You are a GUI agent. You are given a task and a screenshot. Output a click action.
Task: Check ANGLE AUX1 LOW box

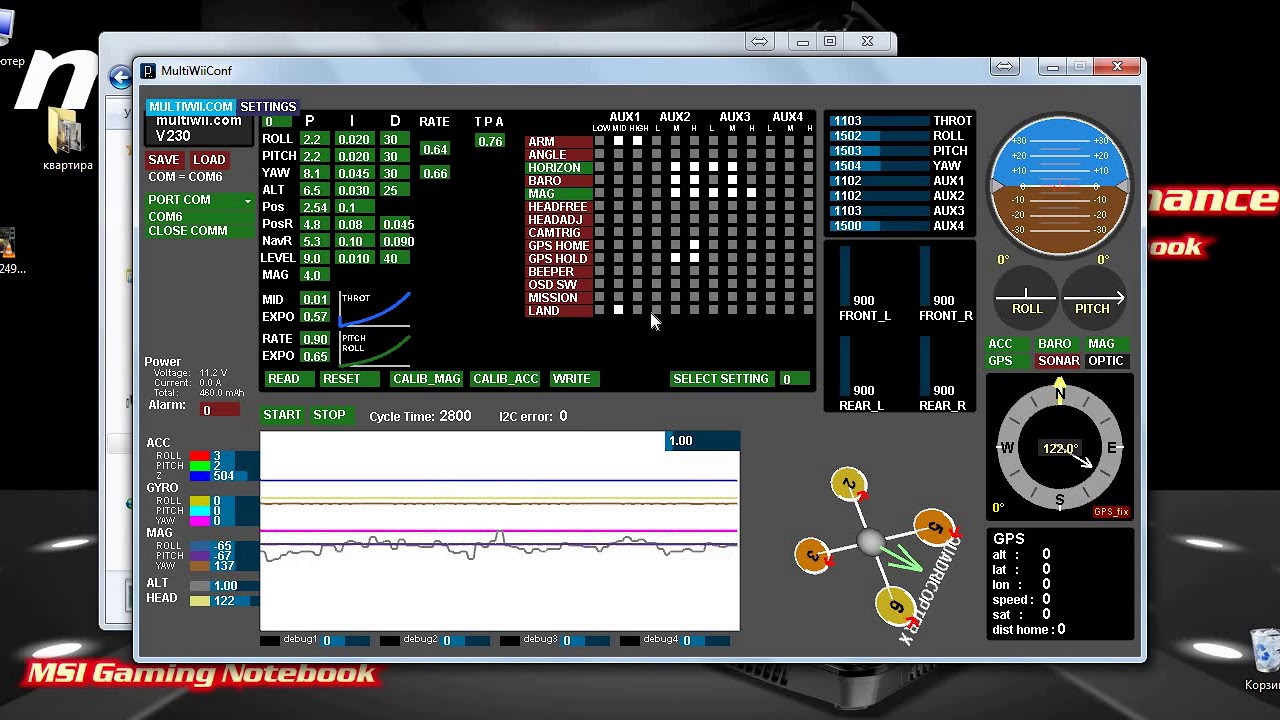click(599, 154)
